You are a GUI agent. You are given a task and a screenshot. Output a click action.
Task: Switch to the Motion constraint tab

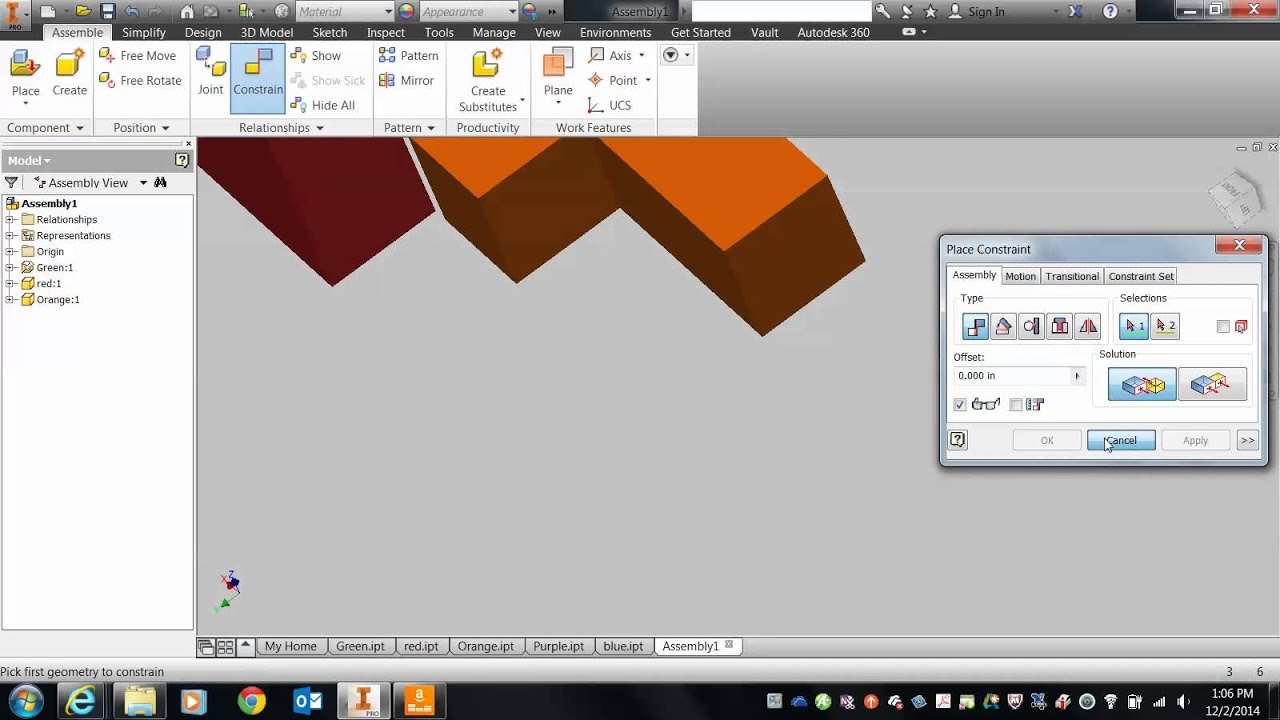pos(1020,276)
